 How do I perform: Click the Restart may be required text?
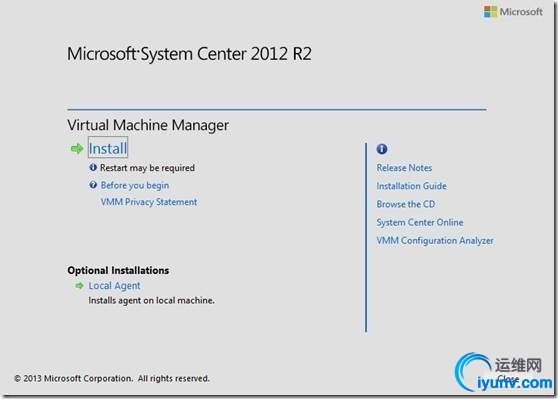pyautogui.click(x=147, y=168)
